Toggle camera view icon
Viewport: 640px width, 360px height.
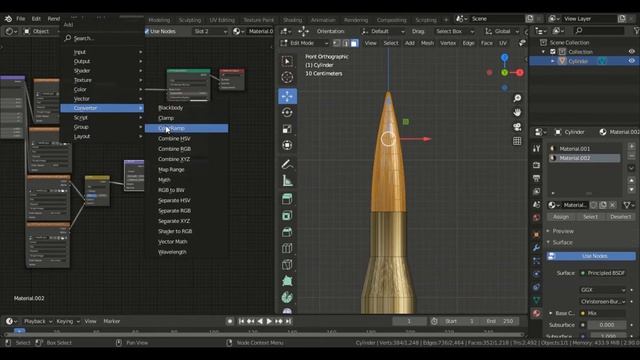tap(517, 127)
